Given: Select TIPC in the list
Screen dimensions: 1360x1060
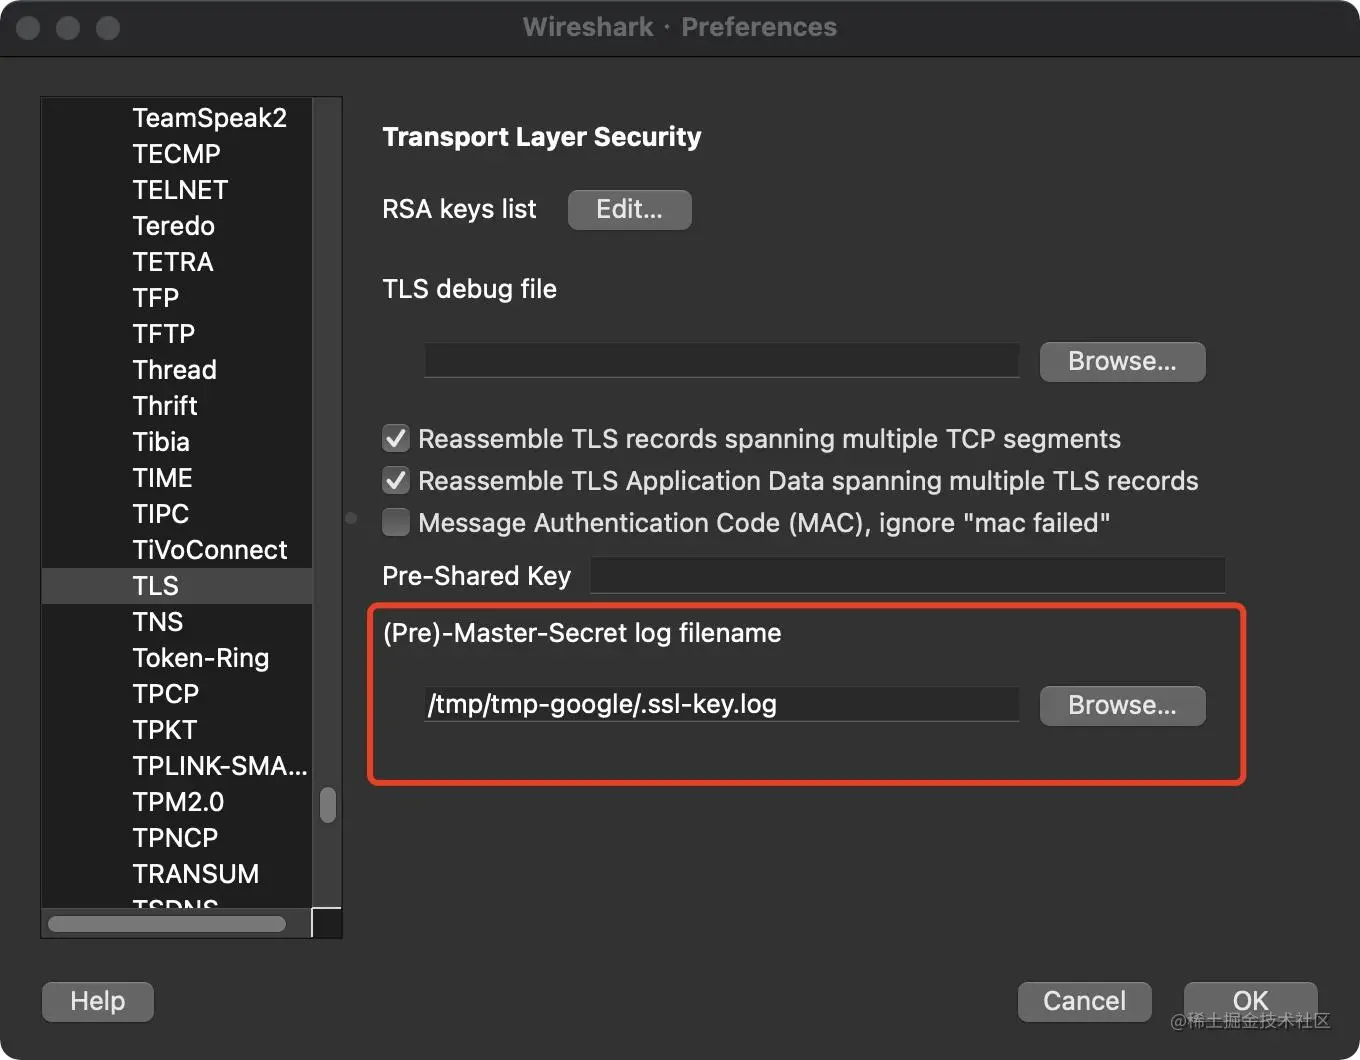Looking at the screenshot, I should (177, 514).
